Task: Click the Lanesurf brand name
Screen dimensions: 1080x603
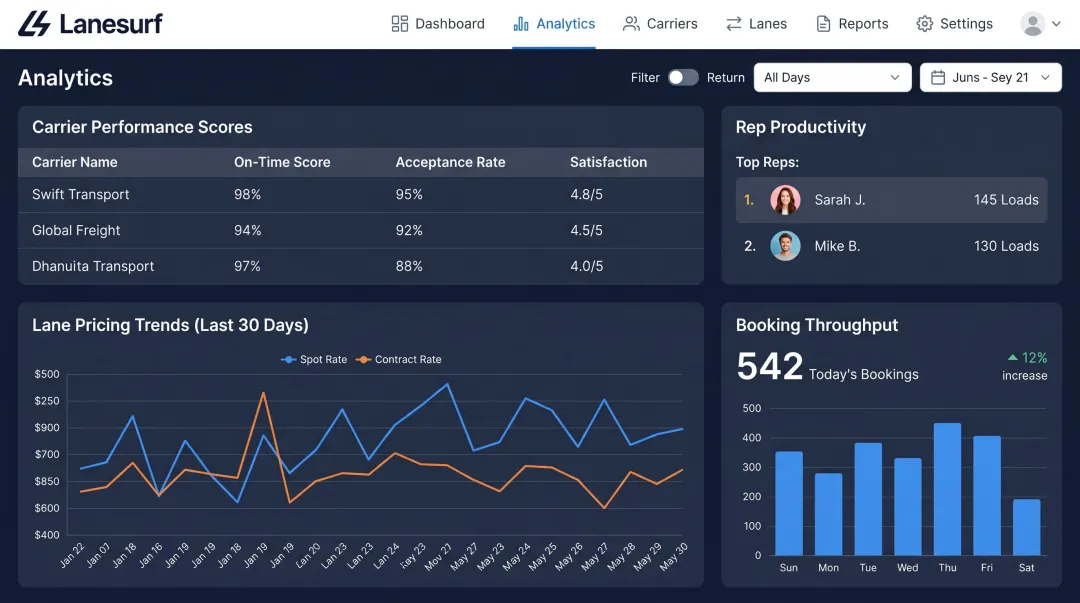Action: (111, 24)
